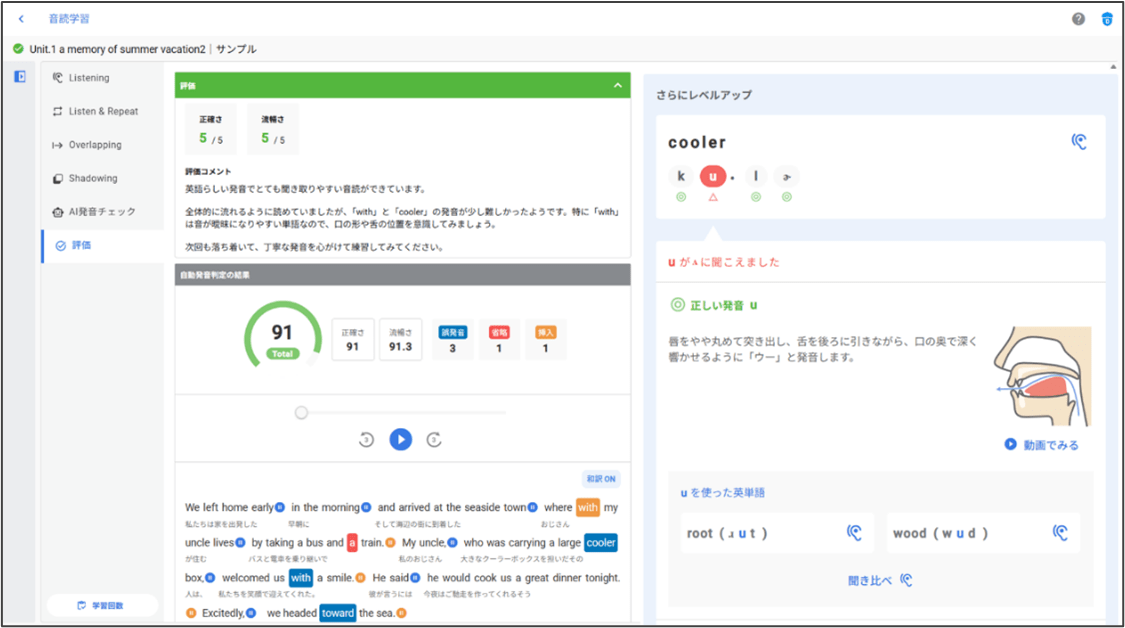The image size is (1125, 628).
Task: Open help via the question mark icon
Action: (x=1080, y=18)
